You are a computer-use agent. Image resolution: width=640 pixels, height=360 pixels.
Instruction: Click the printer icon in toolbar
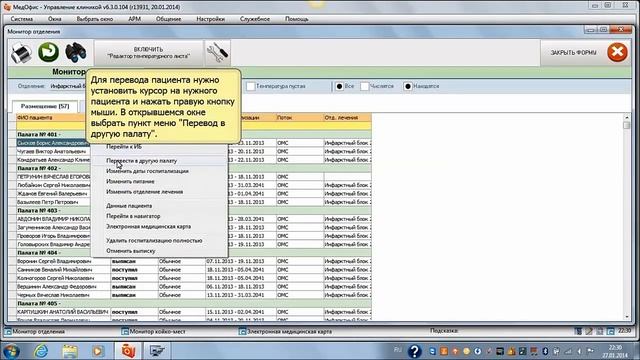[21, 53]
